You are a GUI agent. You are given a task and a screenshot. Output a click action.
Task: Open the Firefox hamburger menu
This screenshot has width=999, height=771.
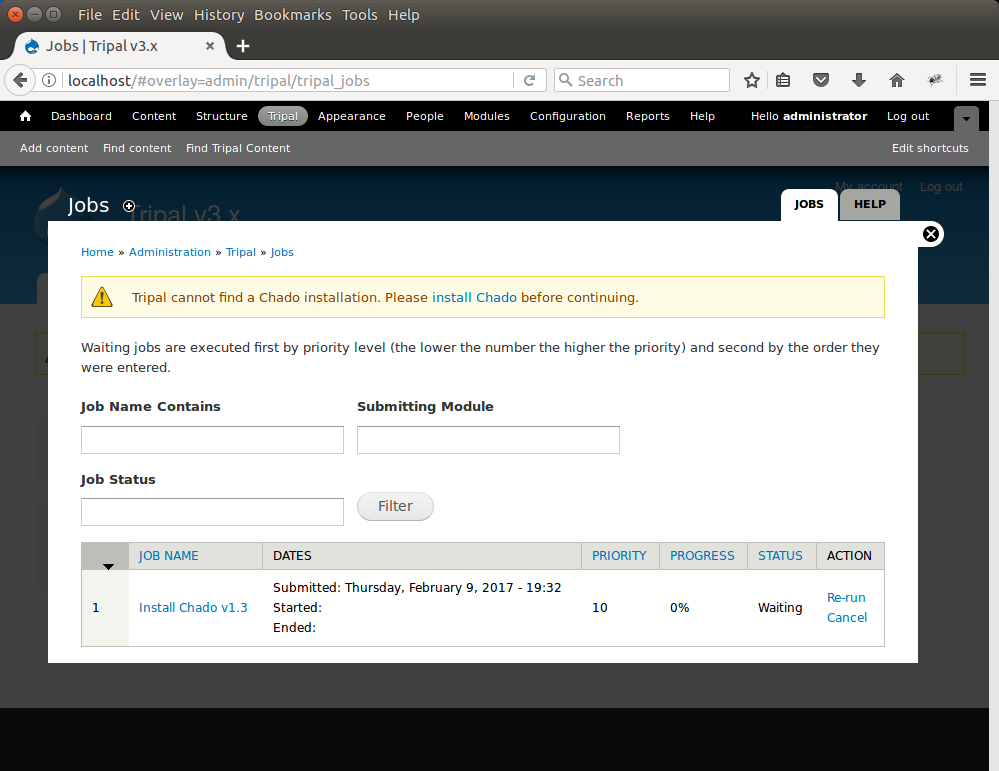pyautogui.click(x=978, y=80)
